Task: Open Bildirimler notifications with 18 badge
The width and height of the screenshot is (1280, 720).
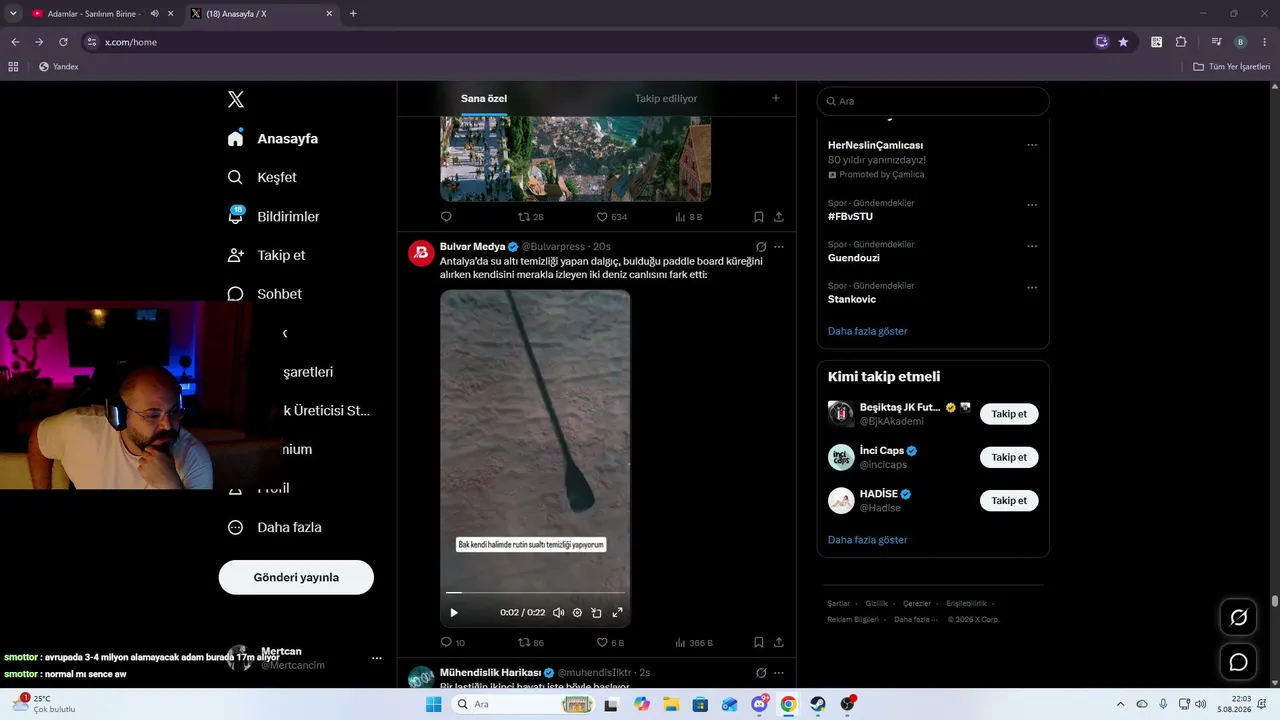Action: 274,216
